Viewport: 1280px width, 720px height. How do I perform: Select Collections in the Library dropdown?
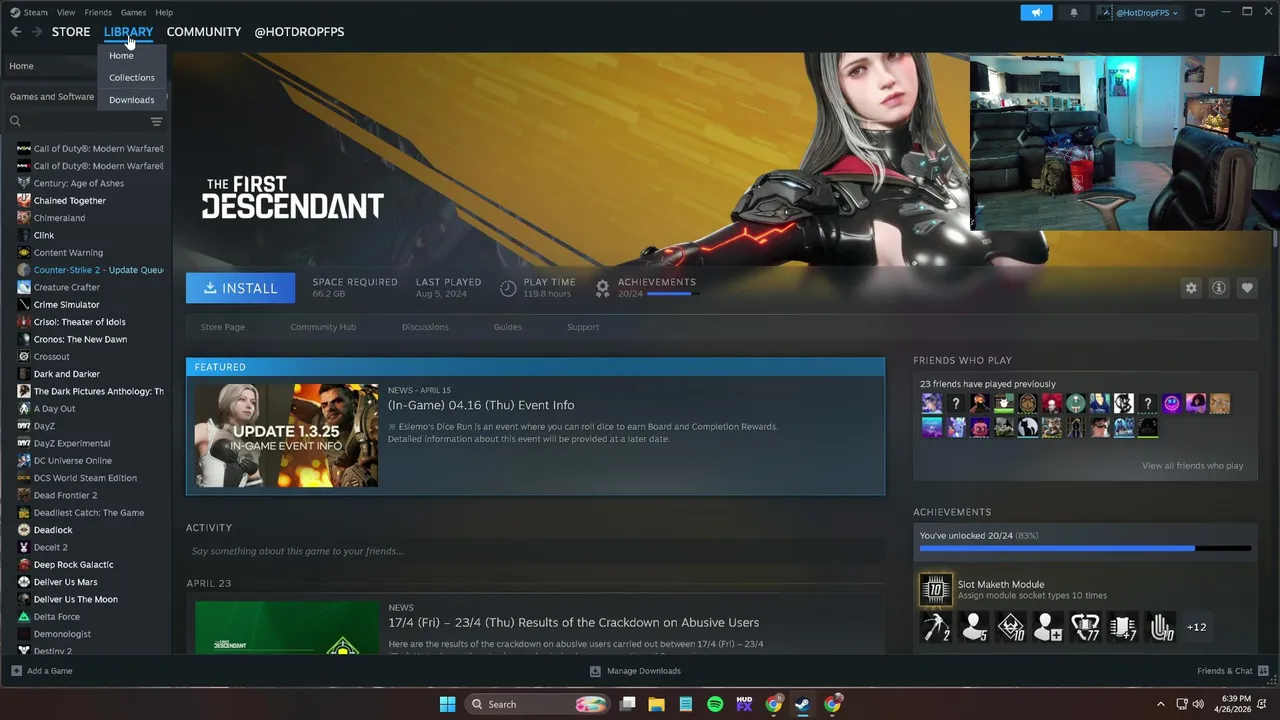click(x=132, y=78)
